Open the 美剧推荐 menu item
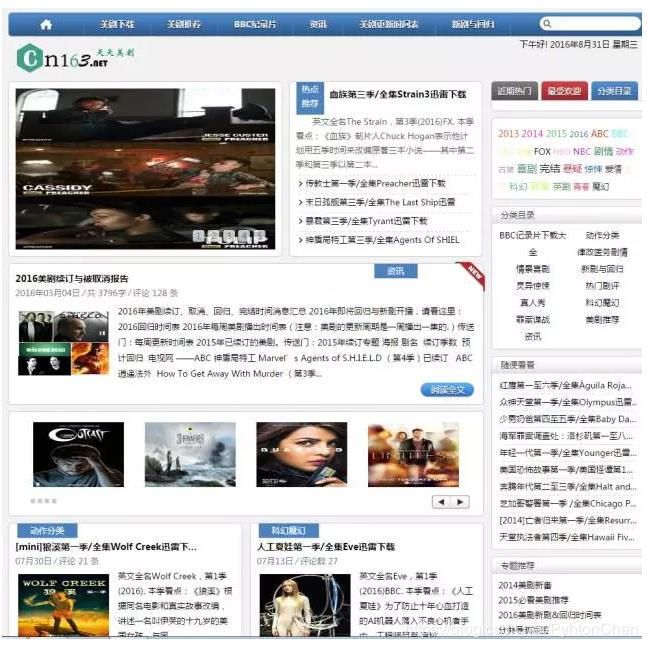647x648 pixels. pyautogui.click(x=184, y=24)
